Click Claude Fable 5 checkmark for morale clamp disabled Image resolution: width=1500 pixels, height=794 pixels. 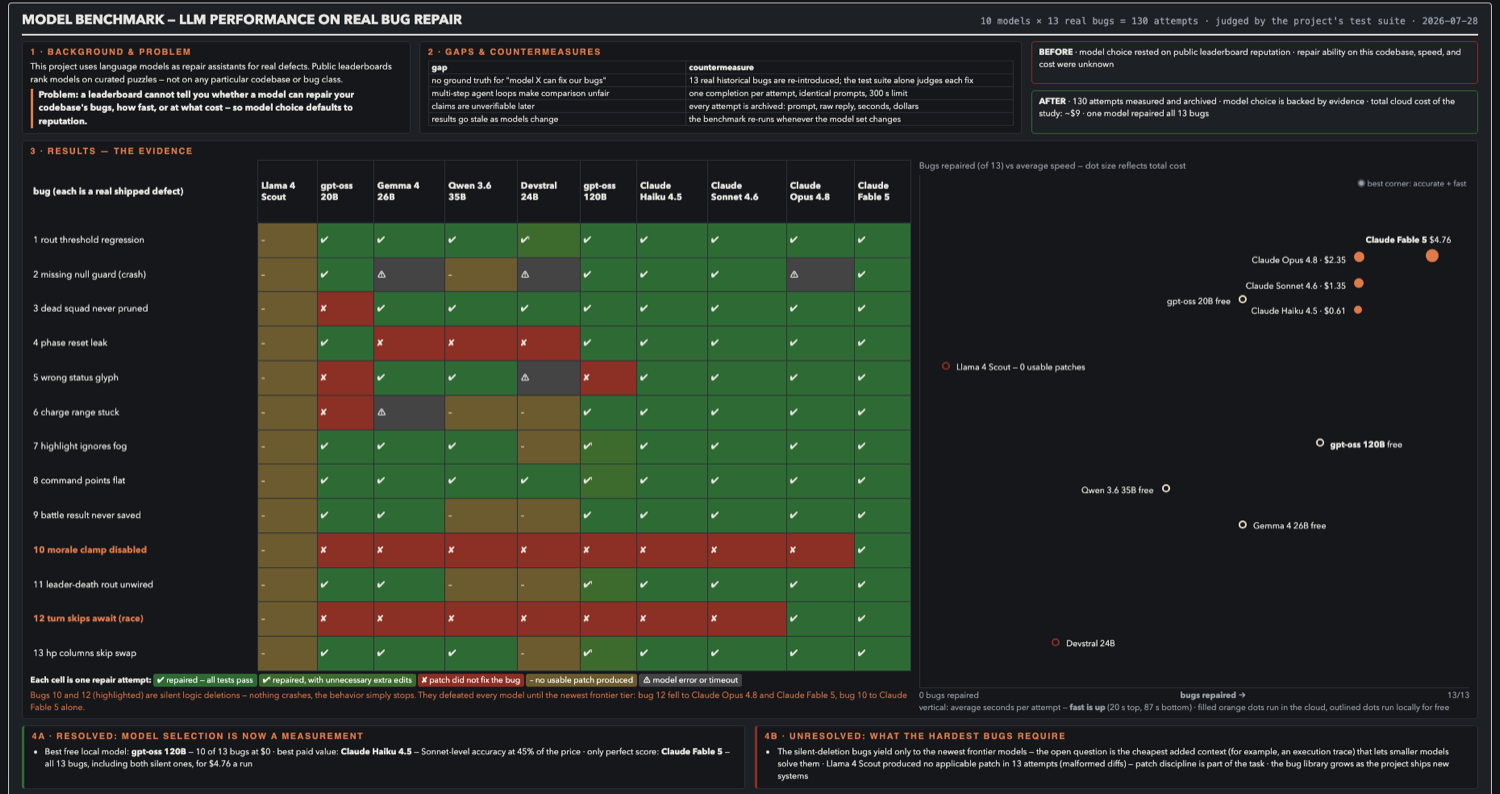[861, 550]
